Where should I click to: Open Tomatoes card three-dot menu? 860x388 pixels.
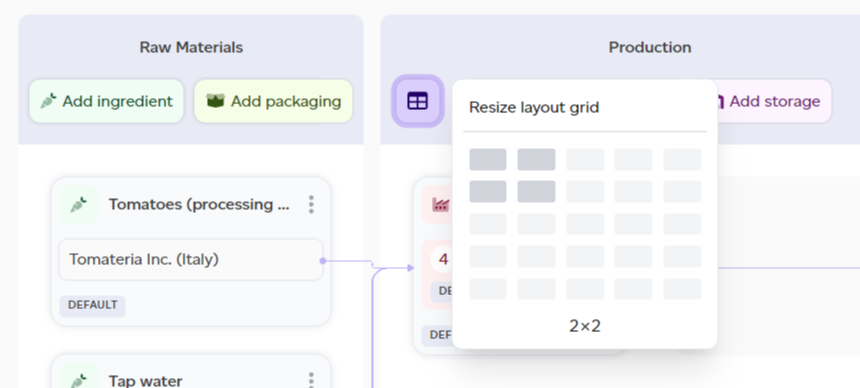pos(311,204)
